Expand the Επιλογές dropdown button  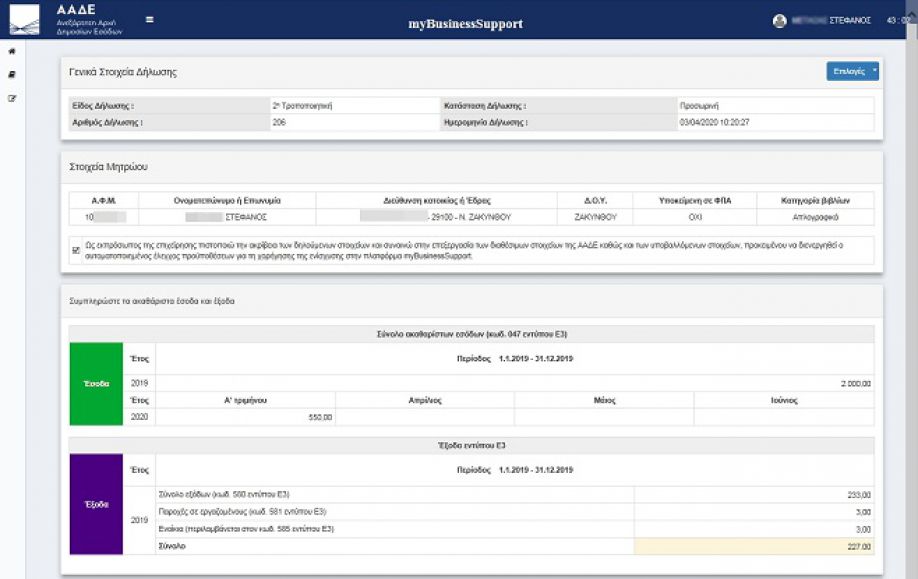(852, 71)
